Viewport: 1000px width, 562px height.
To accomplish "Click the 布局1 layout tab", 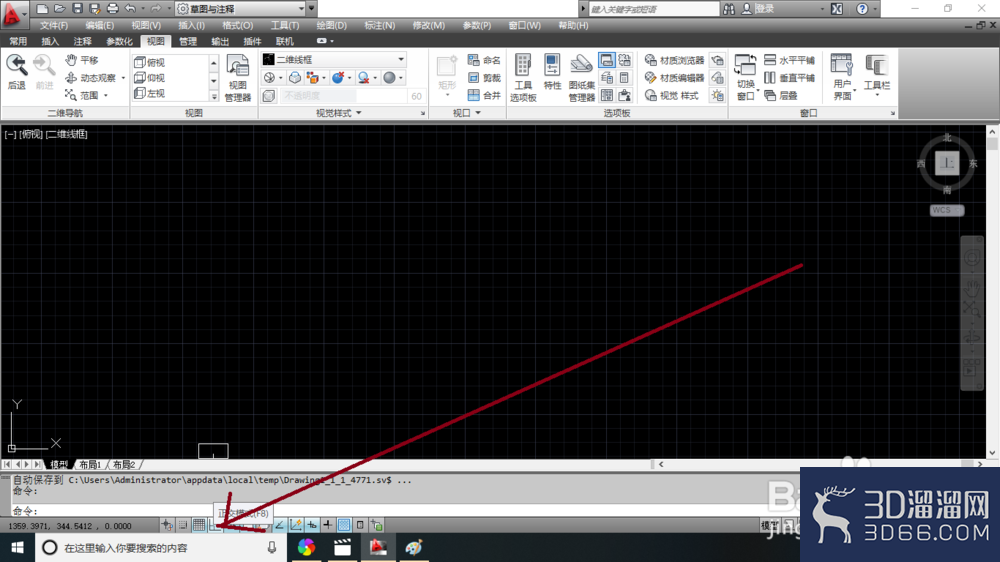I will coord(91,464).
